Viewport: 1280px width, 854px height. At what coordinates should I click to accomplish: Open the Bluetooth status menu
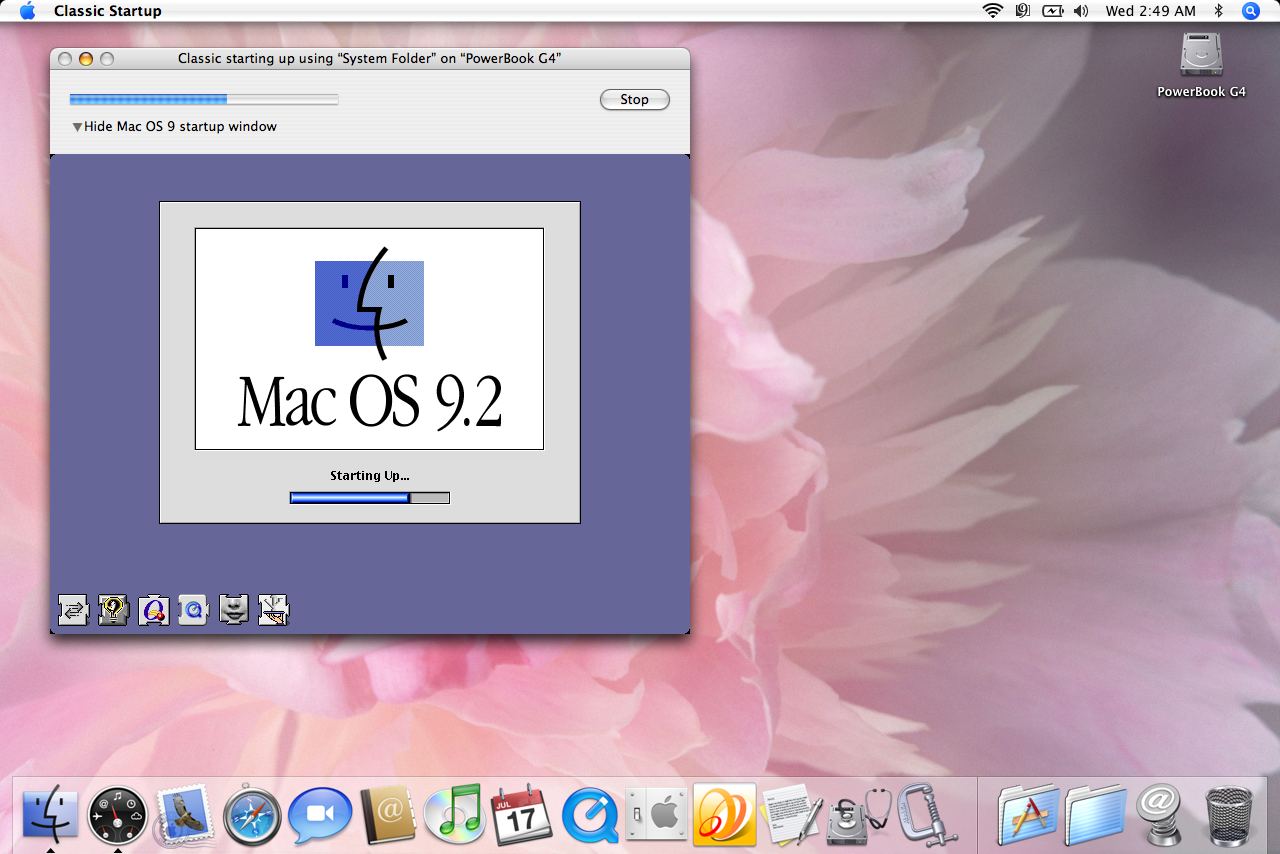pos(1218,11)
